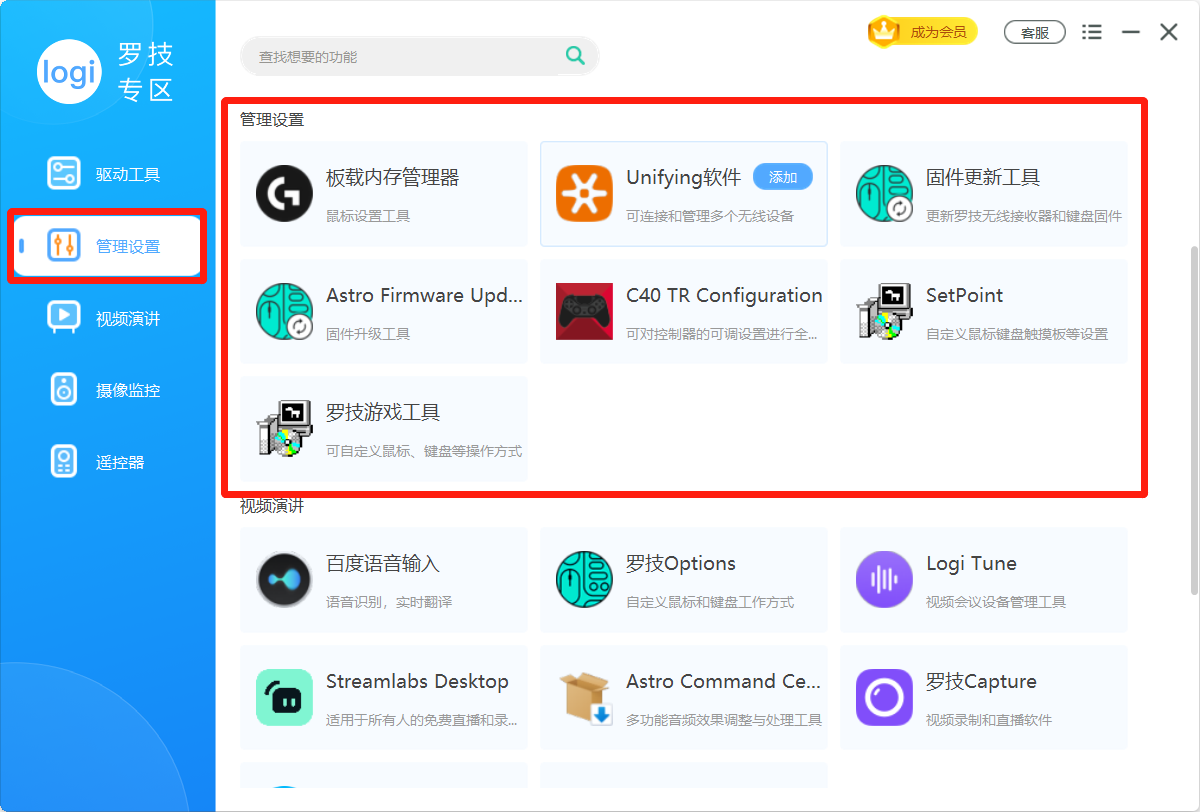Click description 多功能音频效果调整与处理工具
Image resolution: width=1200 pixels, height=812 pixels.
point(724,720)
